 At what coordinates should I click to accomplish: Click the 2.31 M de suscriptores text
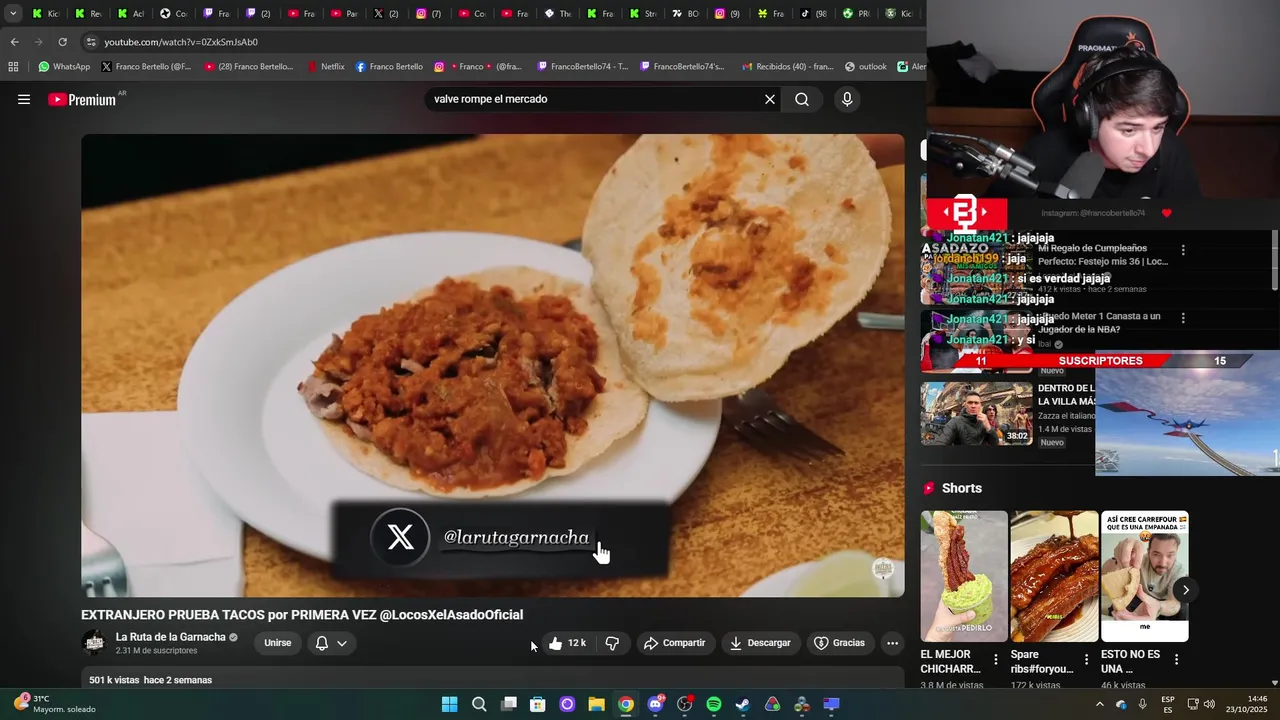(x=156, y=651)
